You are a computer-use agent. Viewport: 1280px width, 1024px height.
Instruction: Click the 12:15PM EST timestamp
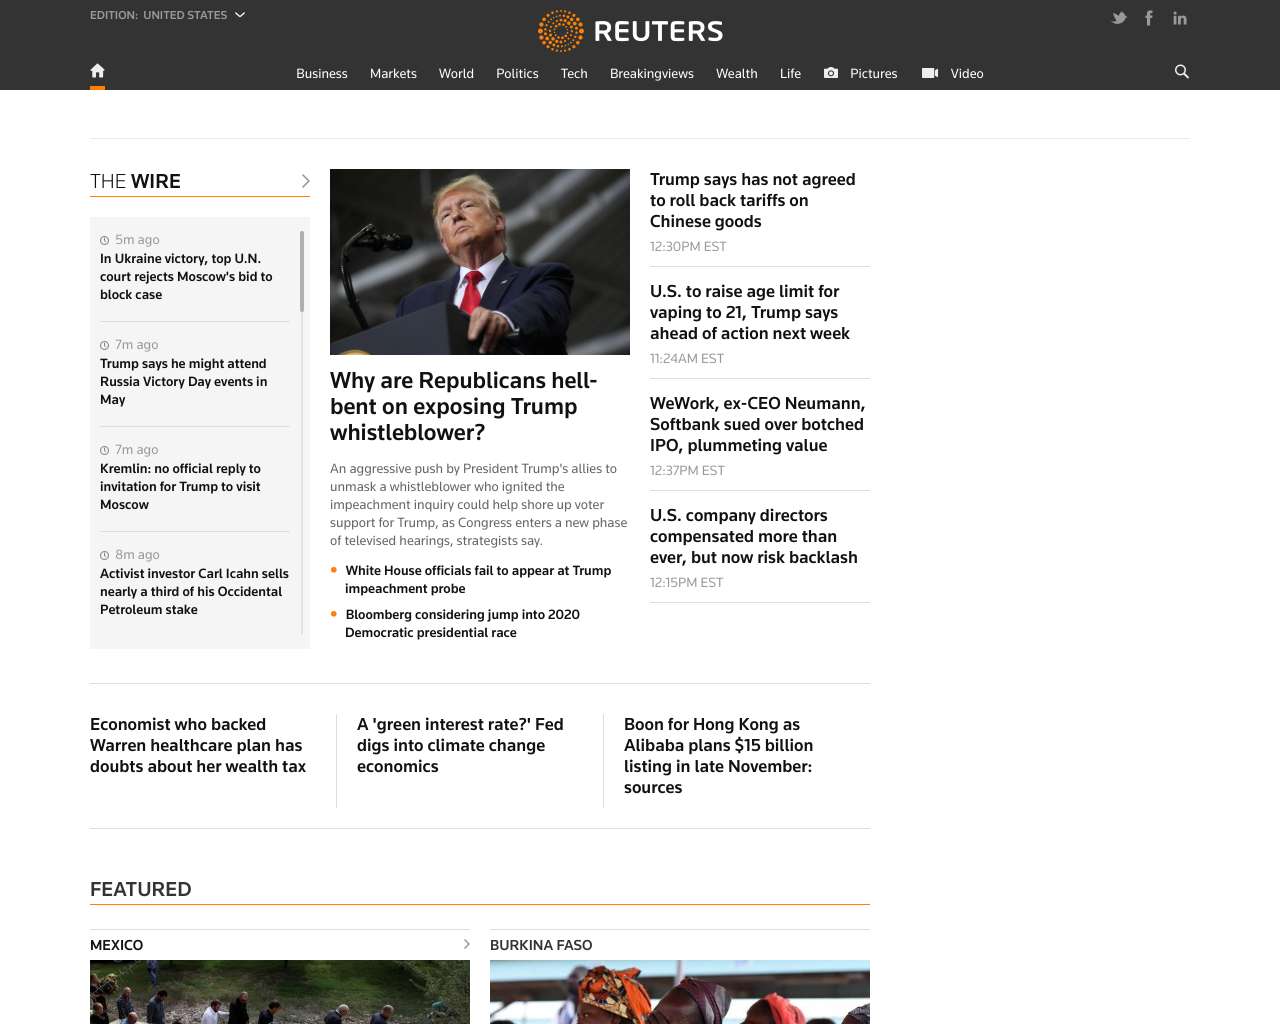pyautogui.click(x=686, y=583)
